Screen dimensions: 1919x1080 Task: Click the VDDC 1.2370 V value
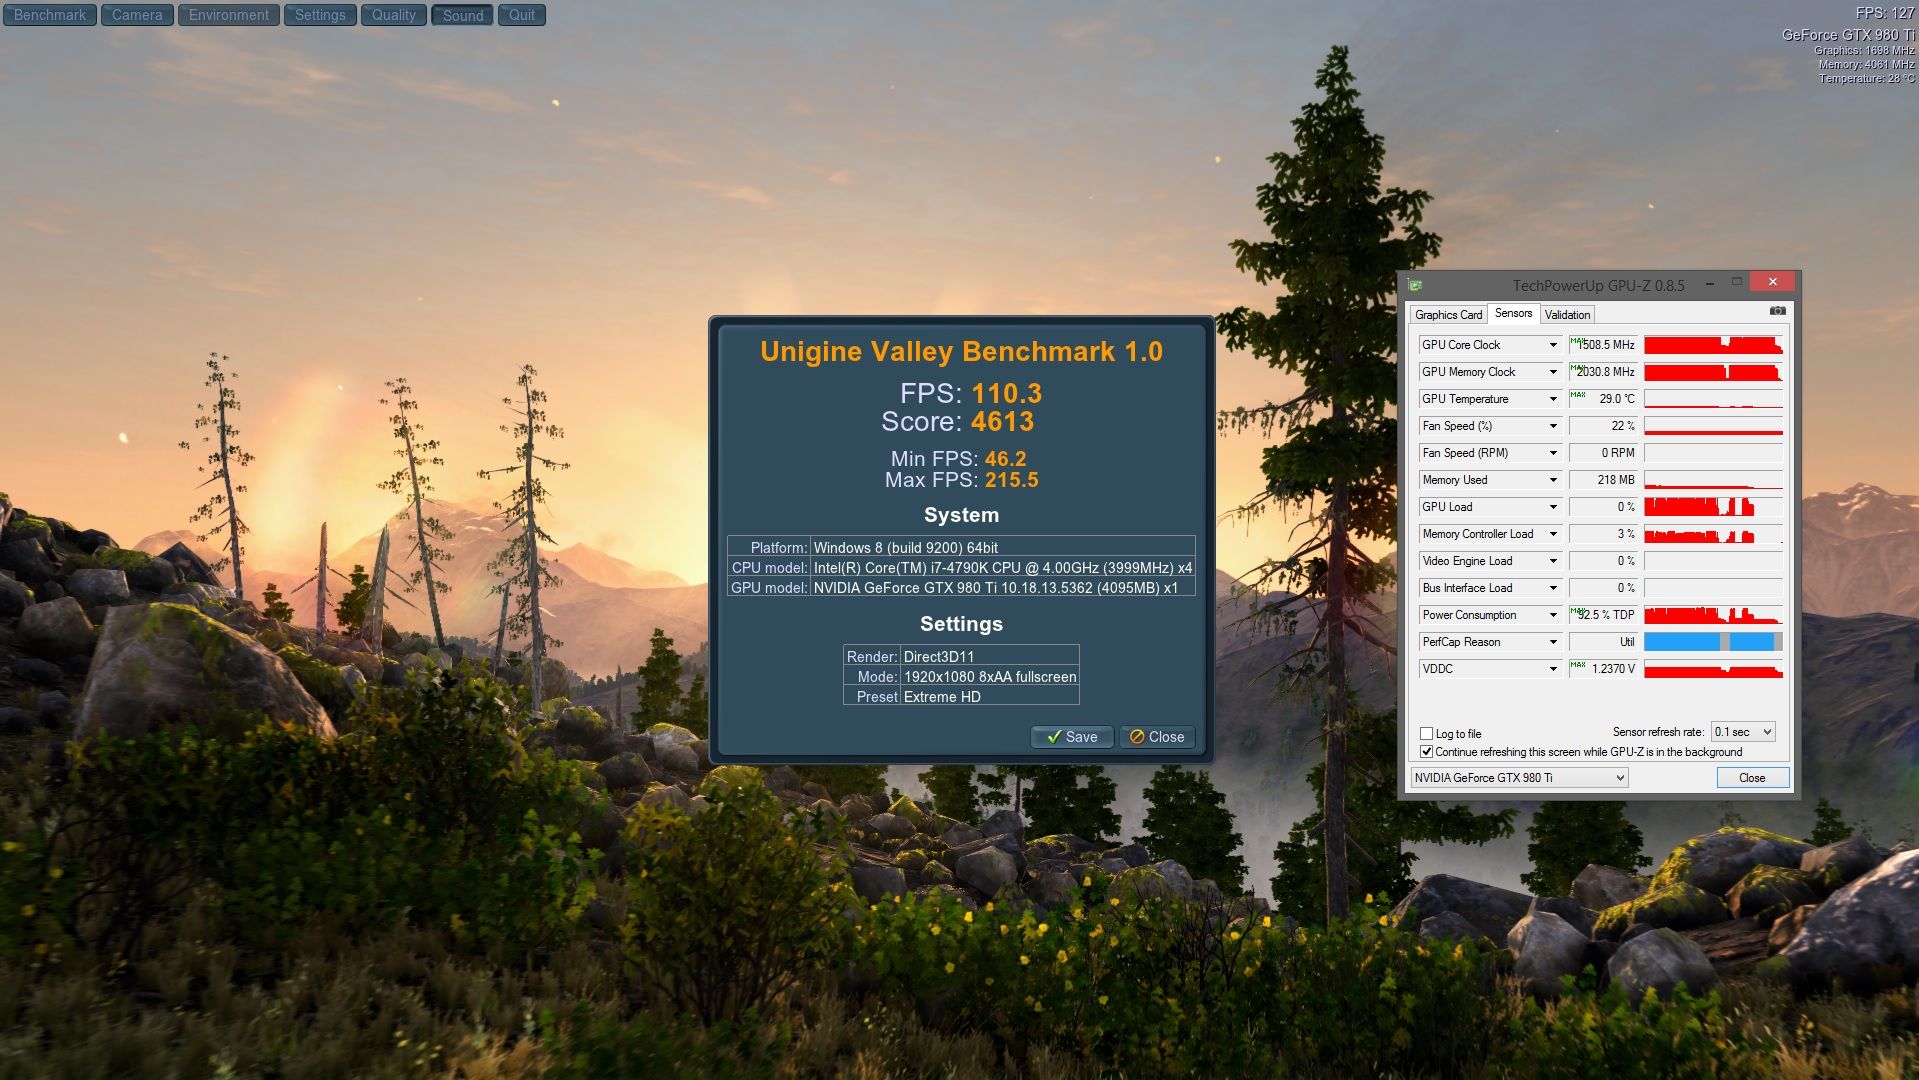1603,669
